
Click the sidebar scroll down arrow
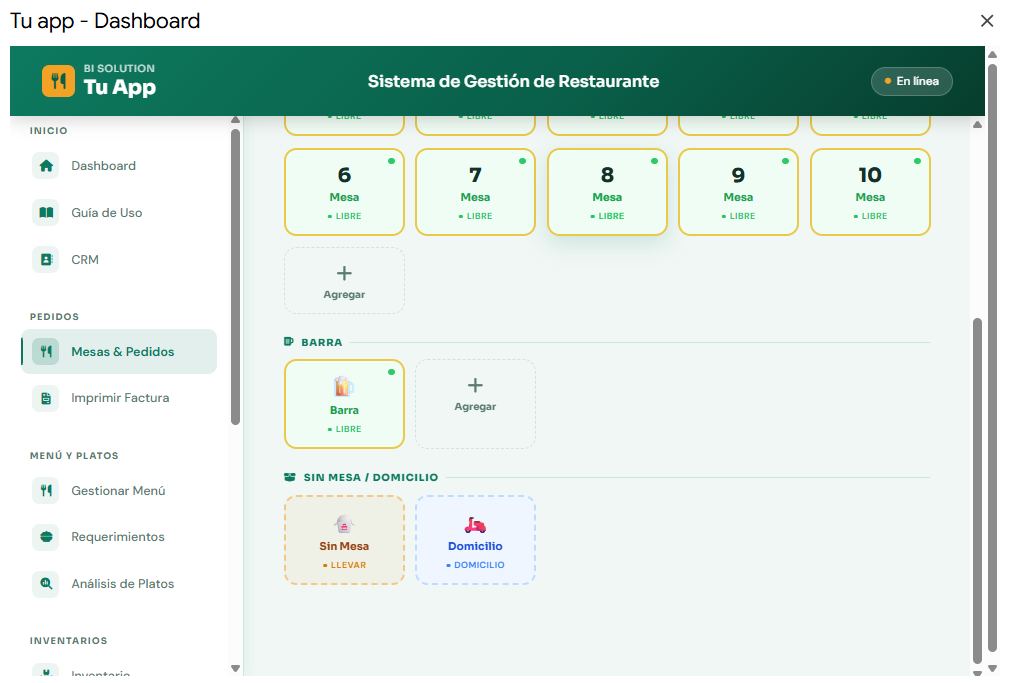[235, 669]
